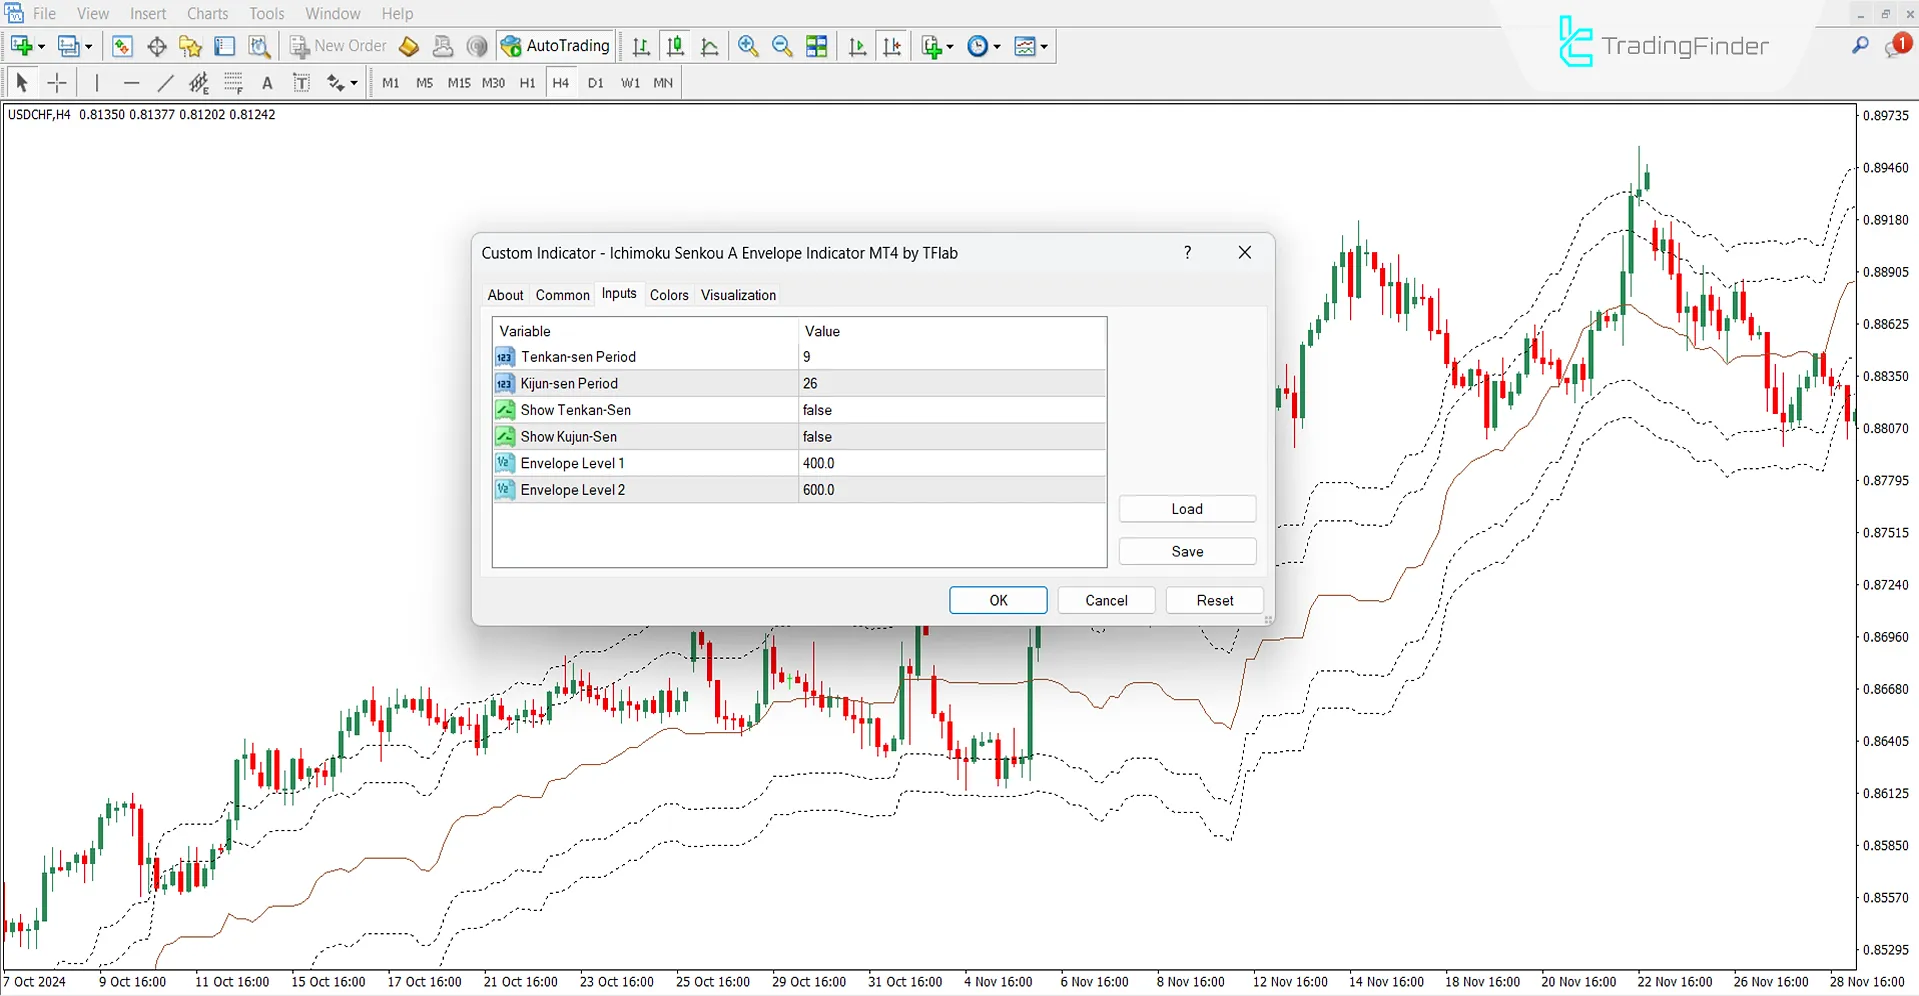Select the D1 timeframe
This screenshot has width=1919, height=996.
(x=595, y=83)
